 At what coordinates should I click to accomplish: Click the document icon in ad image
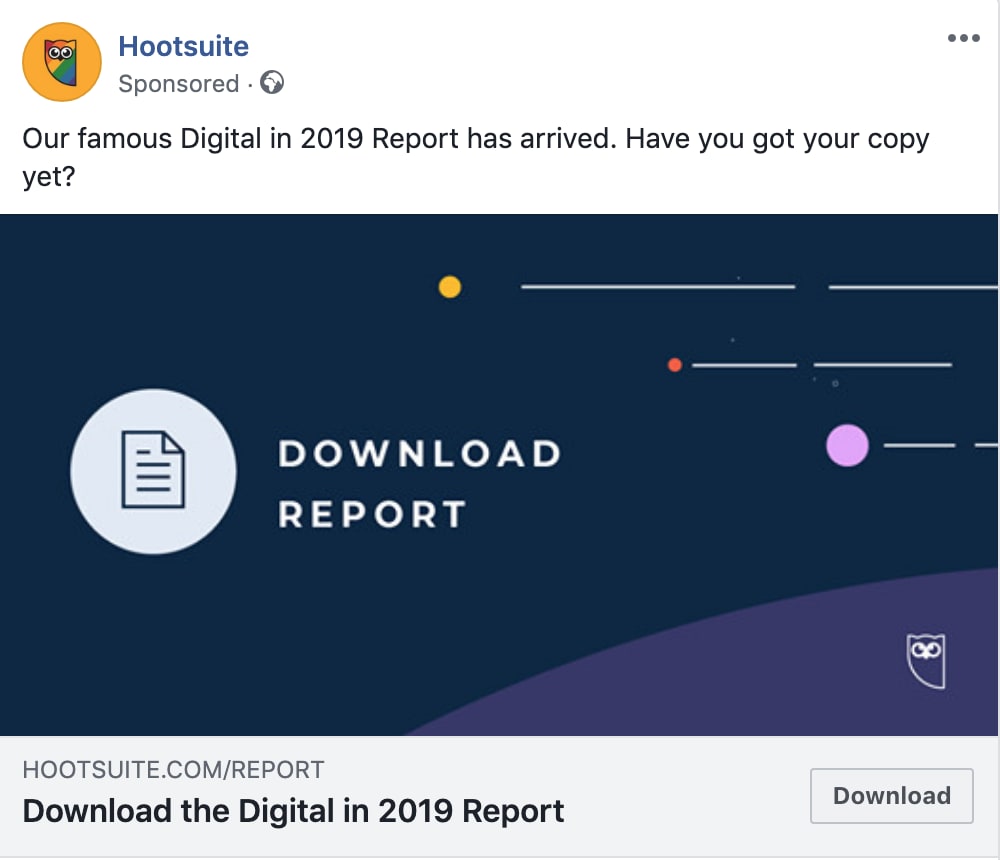point(153,471)
